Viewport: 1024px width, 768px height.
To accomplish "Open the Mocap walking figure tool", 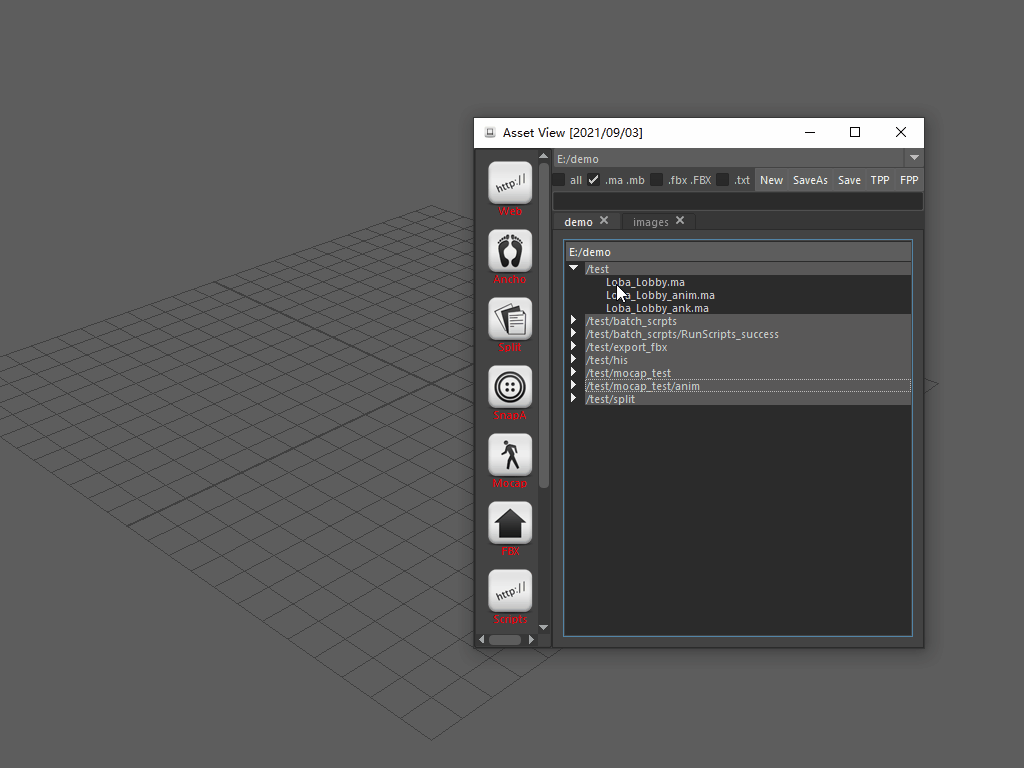I will [x=510, y=455].
